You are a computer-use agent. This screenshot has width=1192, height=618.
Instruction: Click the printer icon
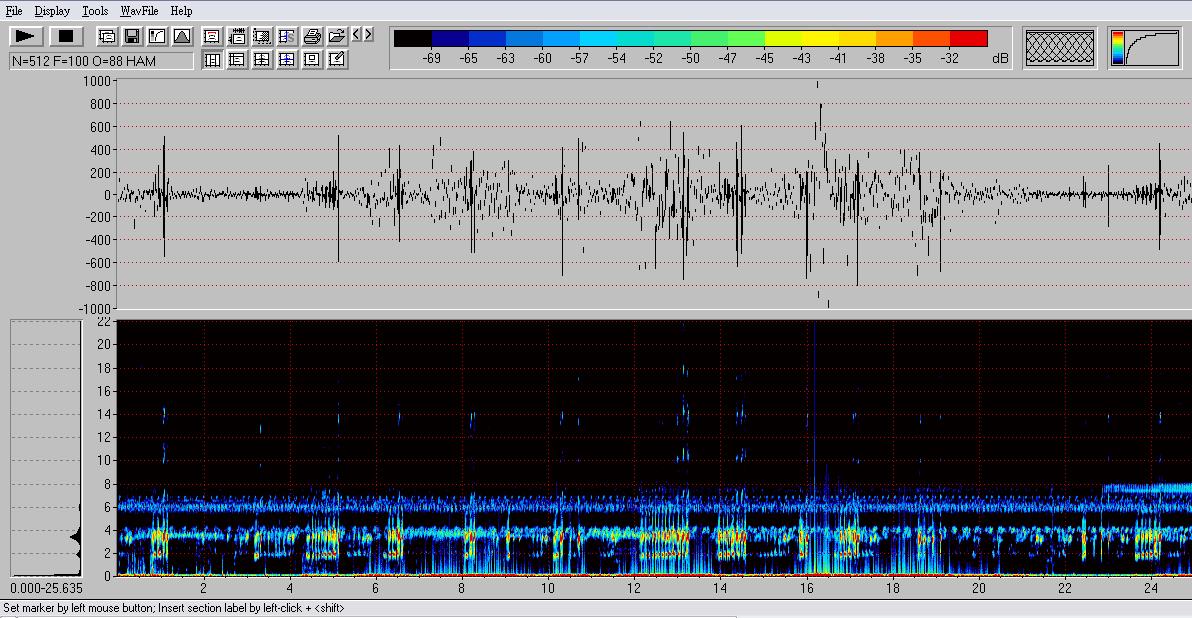[x=312, y=36]
